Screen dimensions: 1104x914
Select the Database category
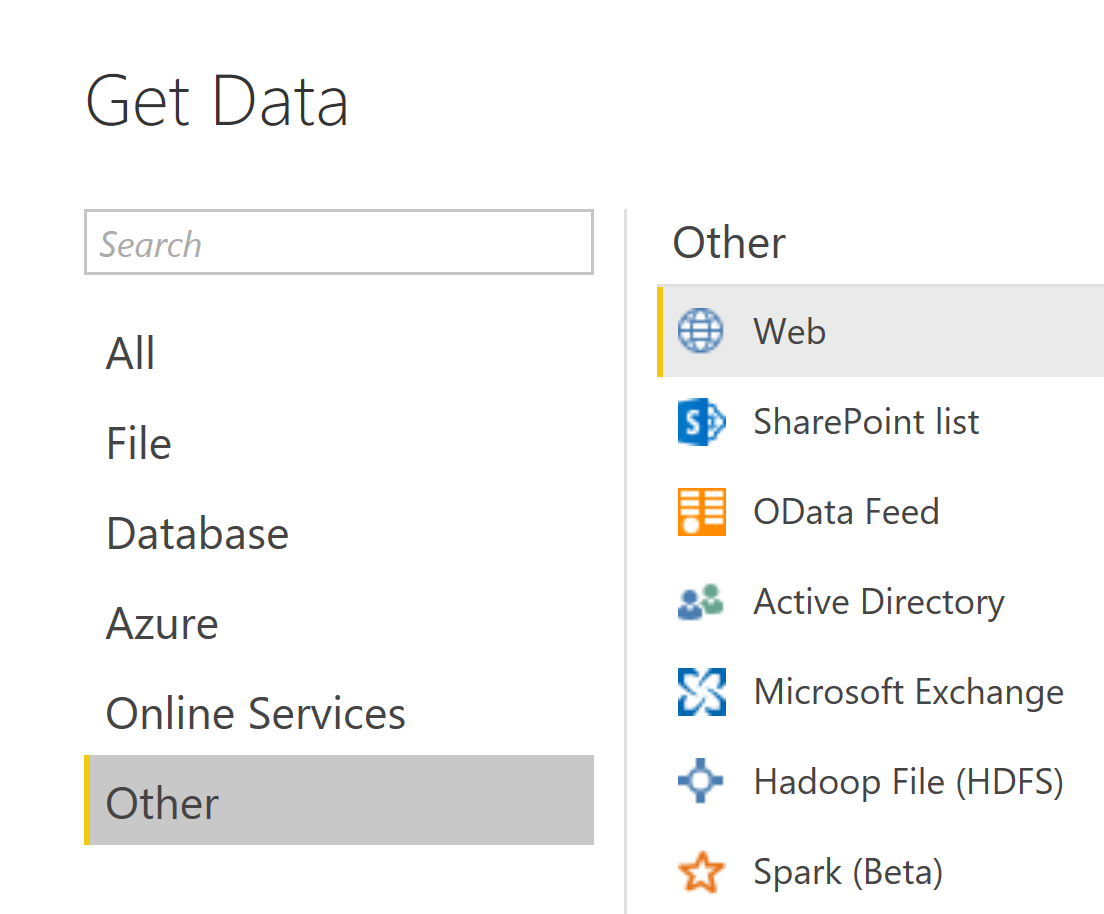point(197,533)
